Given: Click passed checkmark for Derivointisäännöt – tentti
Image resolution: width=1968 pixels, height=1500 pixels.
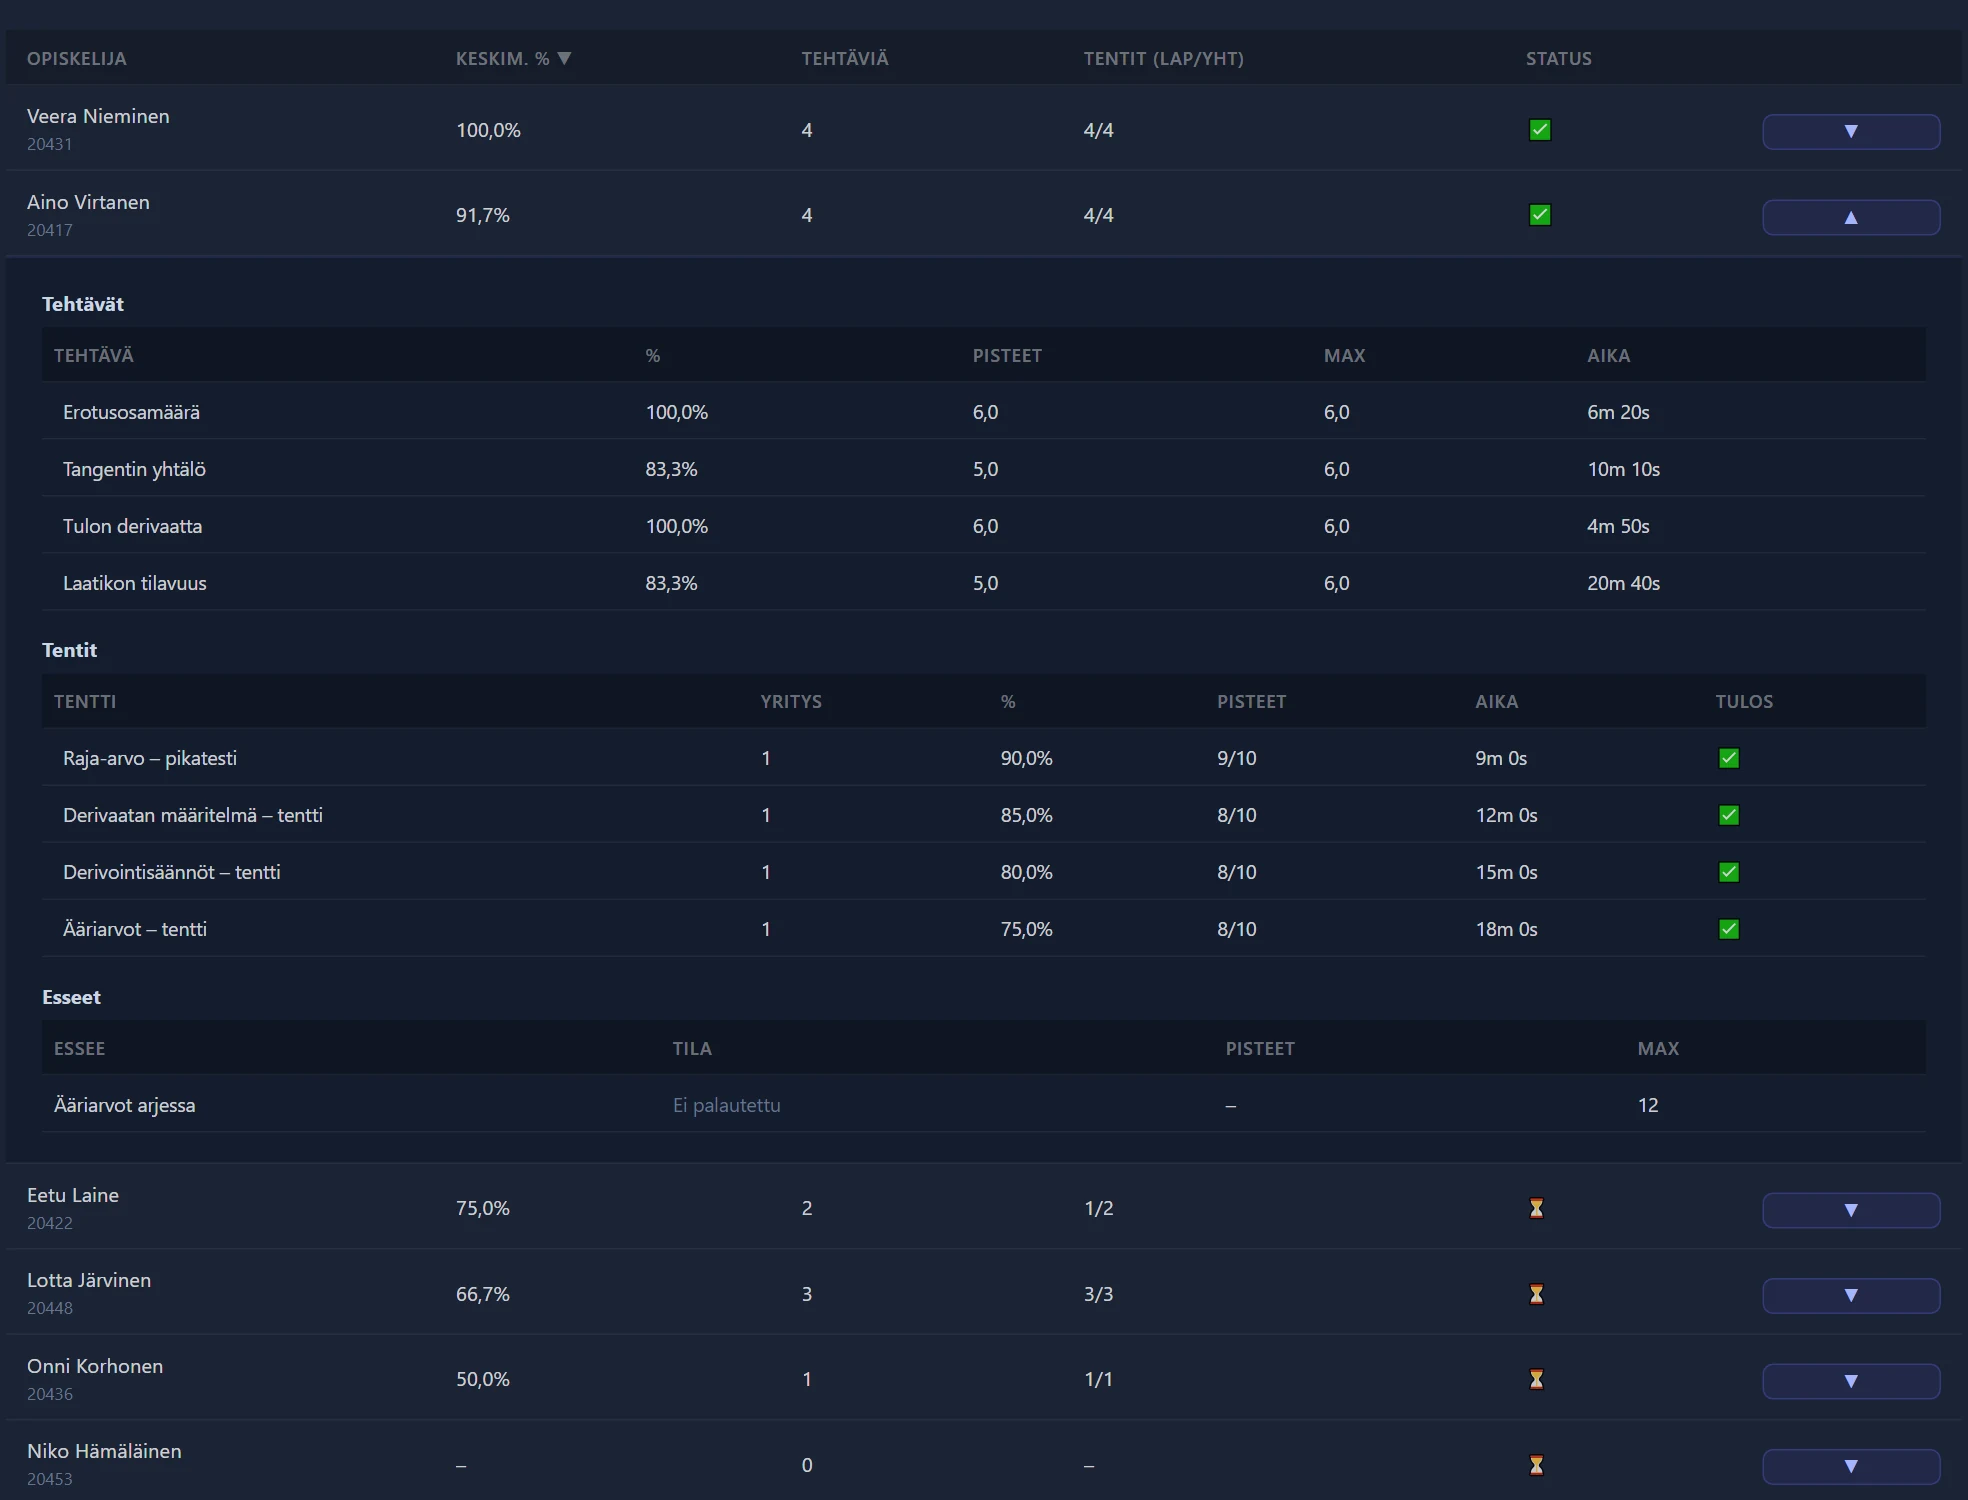Looking at the screenshot, I should pos(1729,872).
